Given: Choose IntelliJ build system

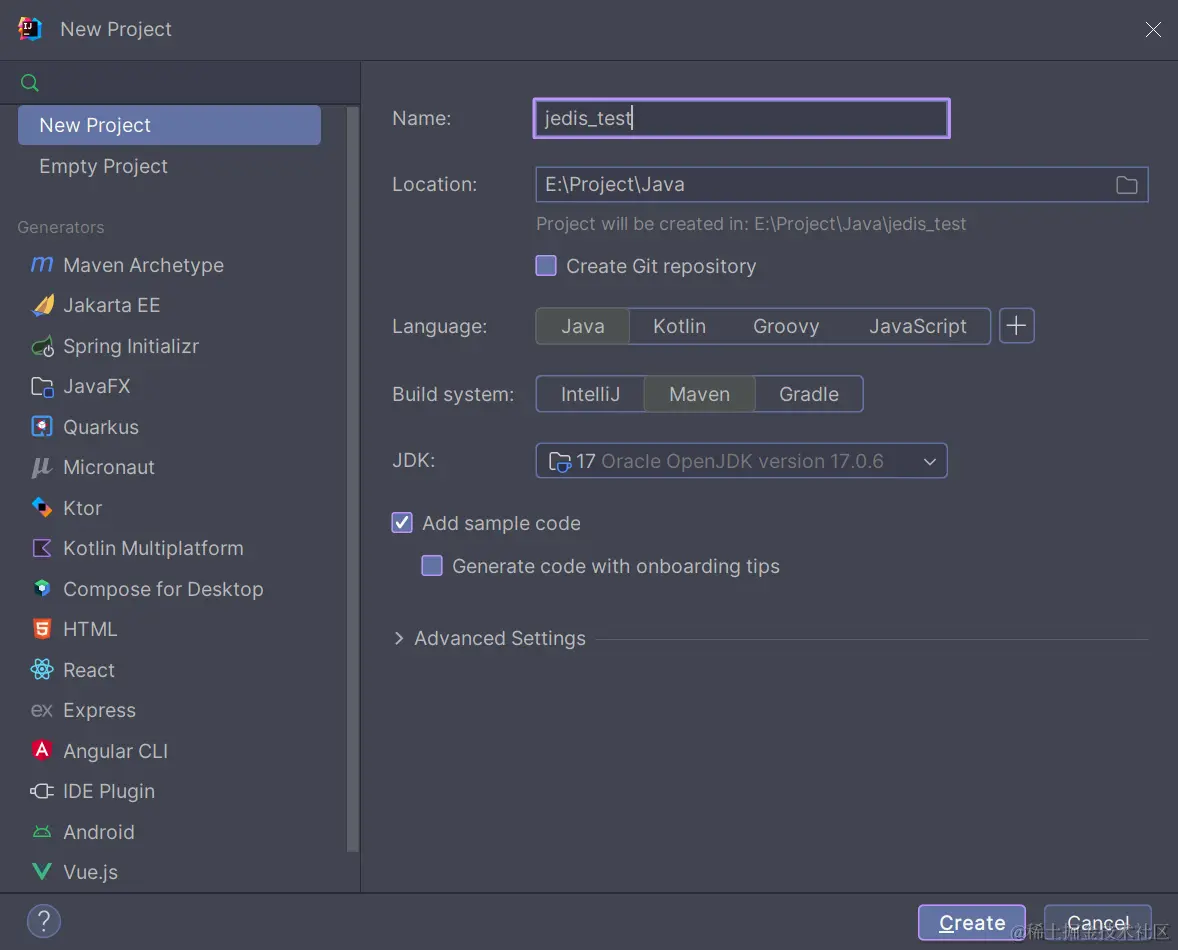Looking at the screenshot, I should (591, 394).
